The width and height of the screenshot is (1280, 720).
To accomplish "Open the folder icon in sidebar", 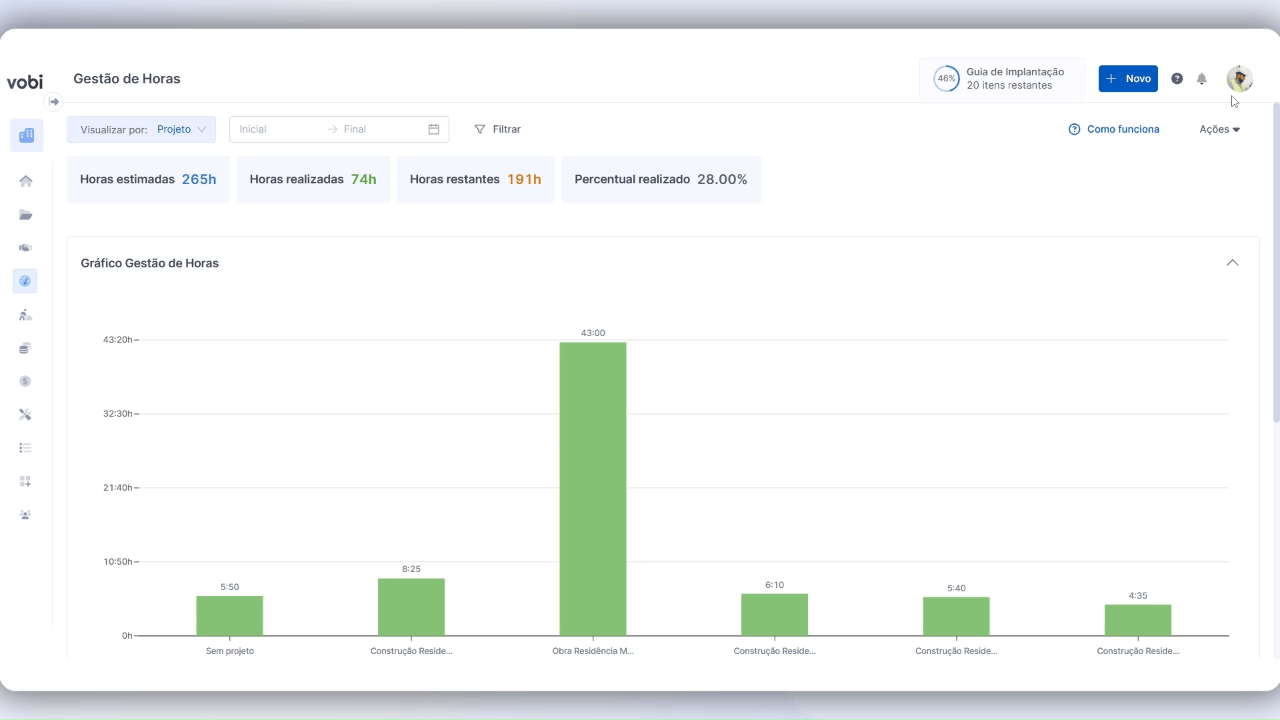I will coord(26,215).
